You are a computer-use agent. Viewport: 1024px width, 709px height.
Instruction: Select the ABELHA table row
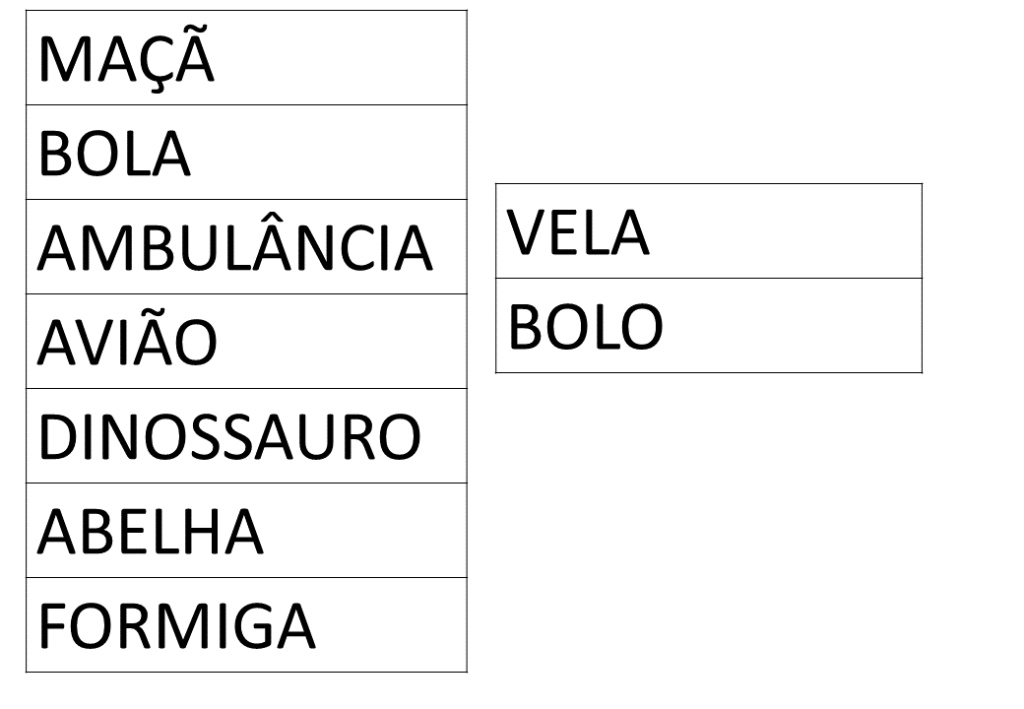pyautogui.click(x=150, y=532)
